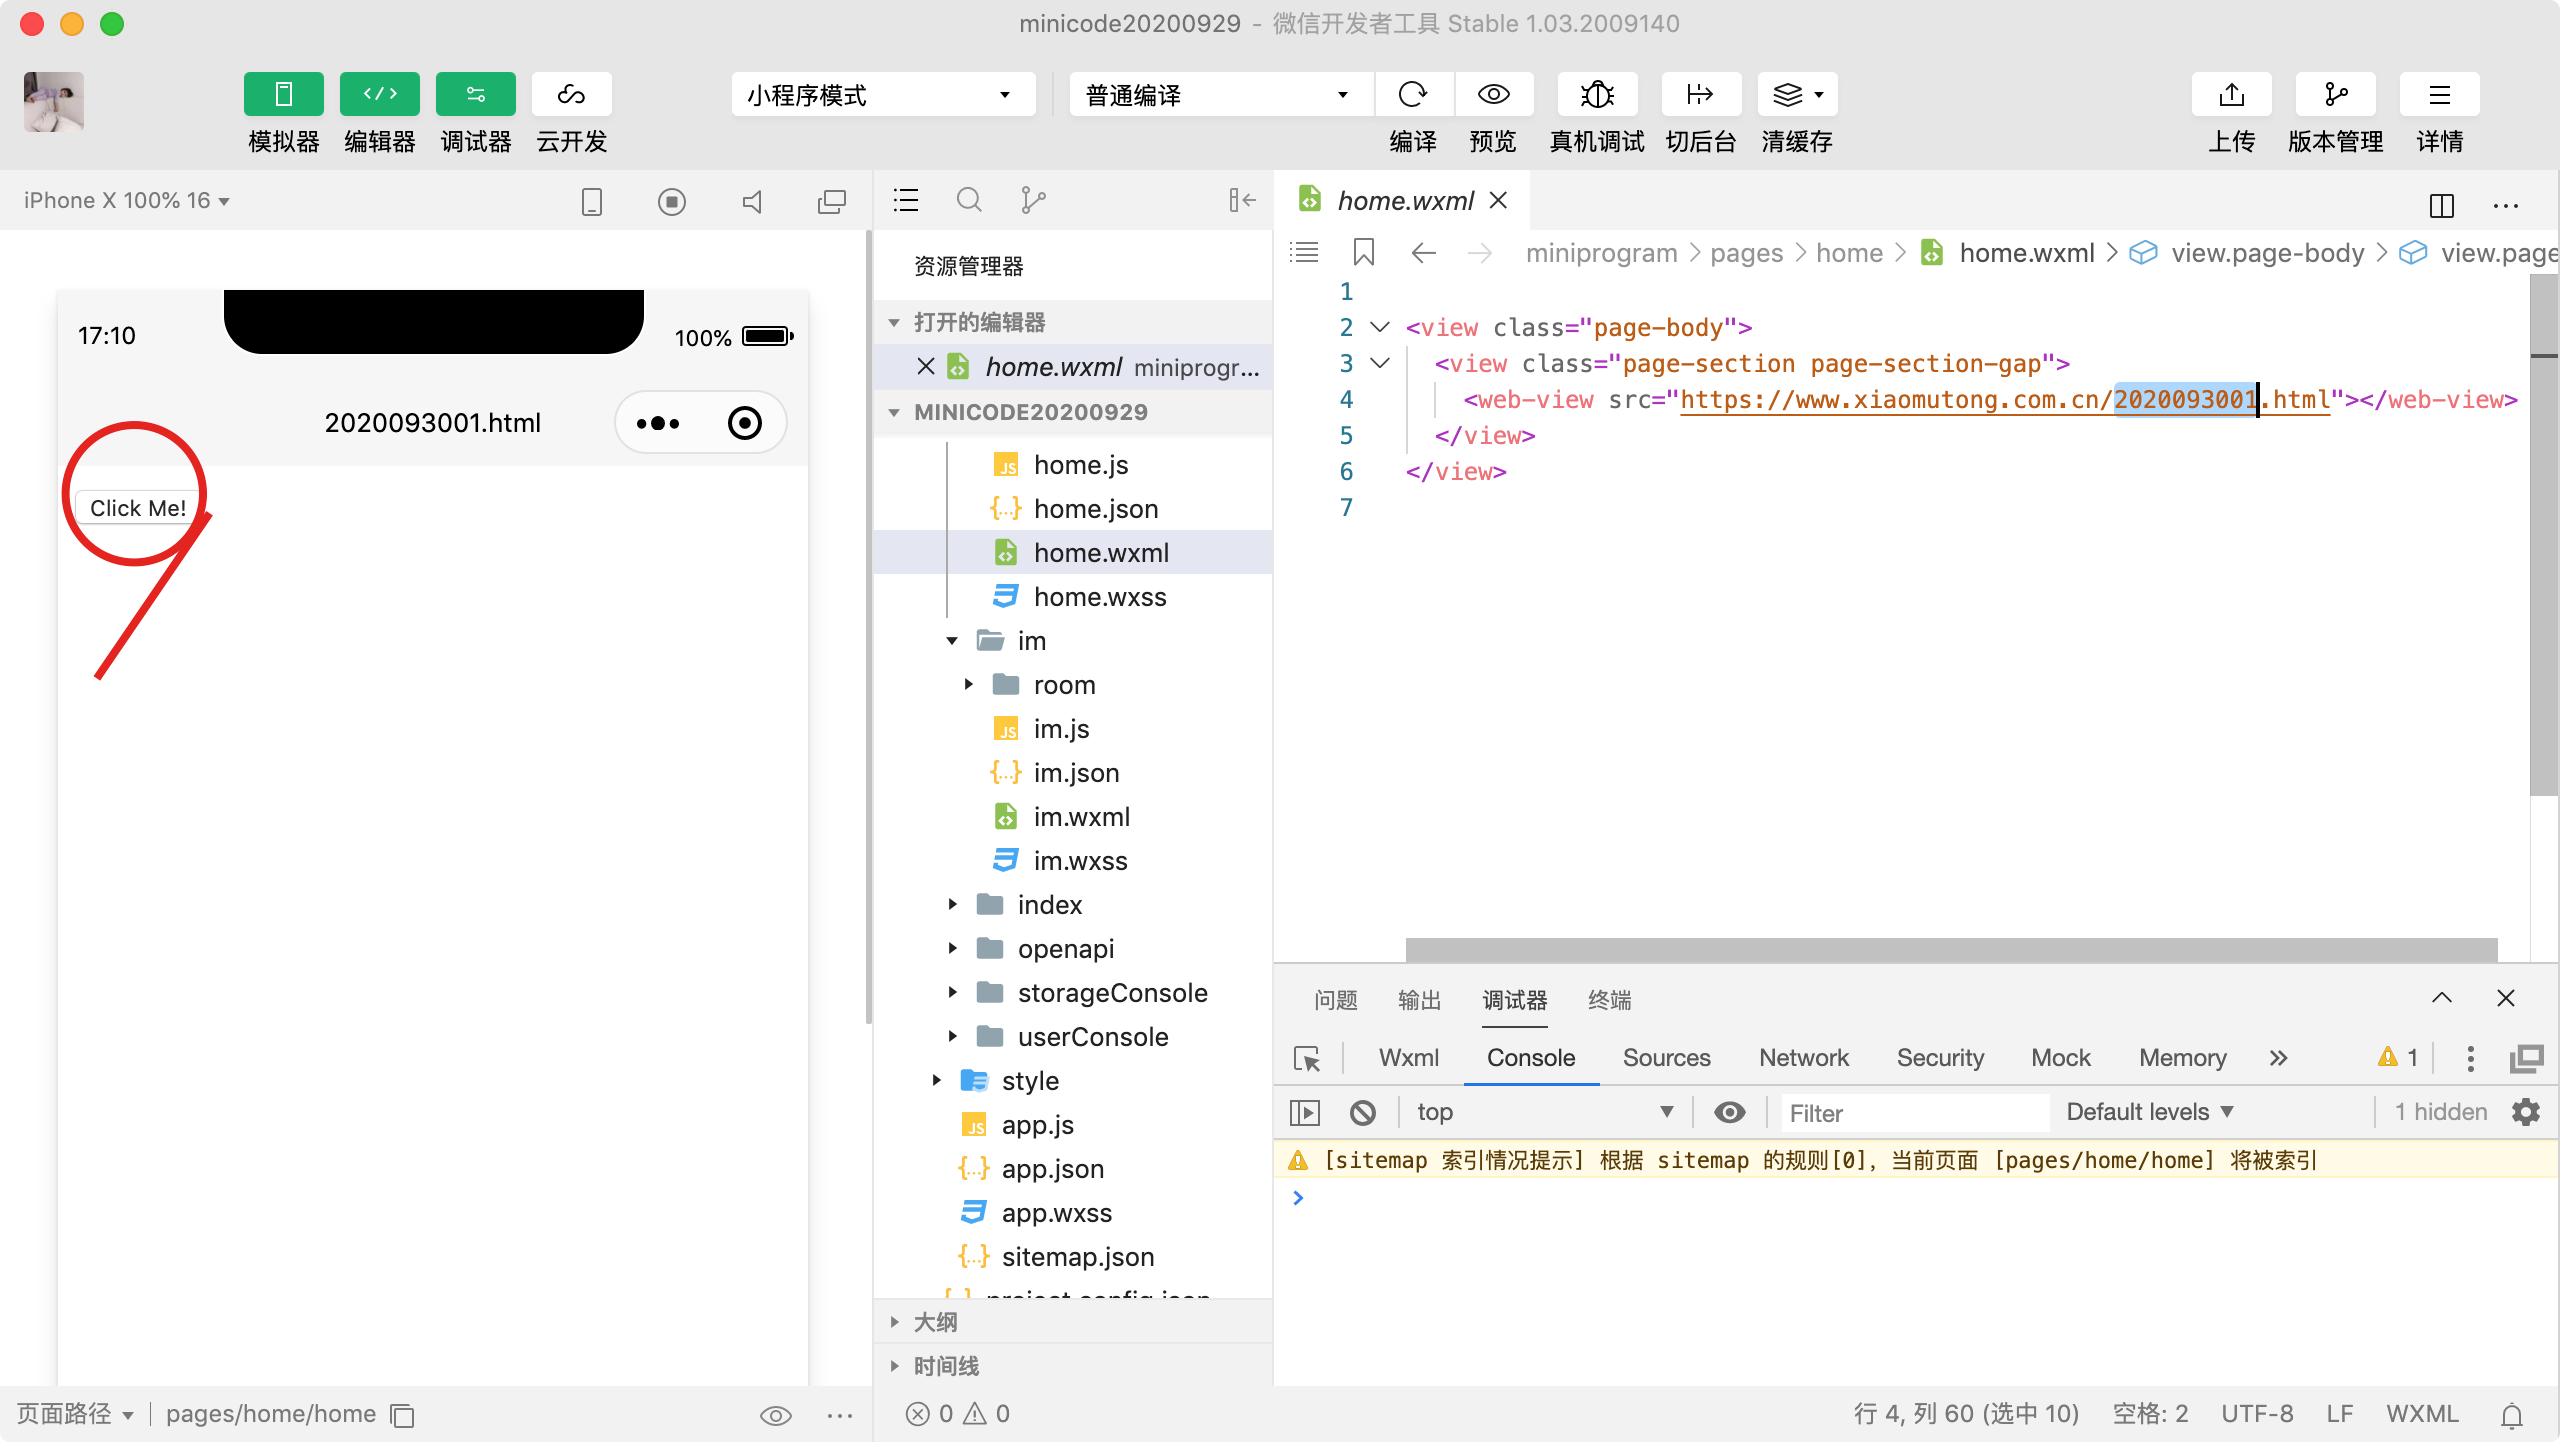Image resolution: width=2560 pixels, height=1442 pixels.
Task: Click the Click Me! button
Action: (138, 508)
